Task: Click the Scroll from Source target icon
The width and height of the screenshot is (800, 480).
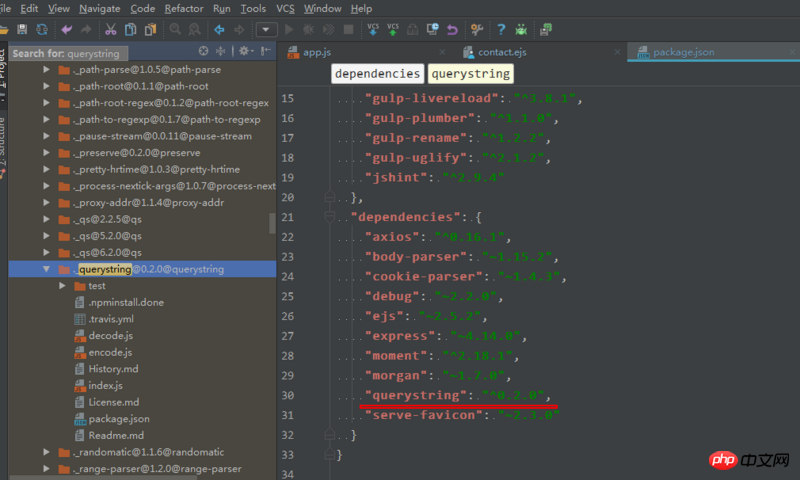Action: (204, 50)
